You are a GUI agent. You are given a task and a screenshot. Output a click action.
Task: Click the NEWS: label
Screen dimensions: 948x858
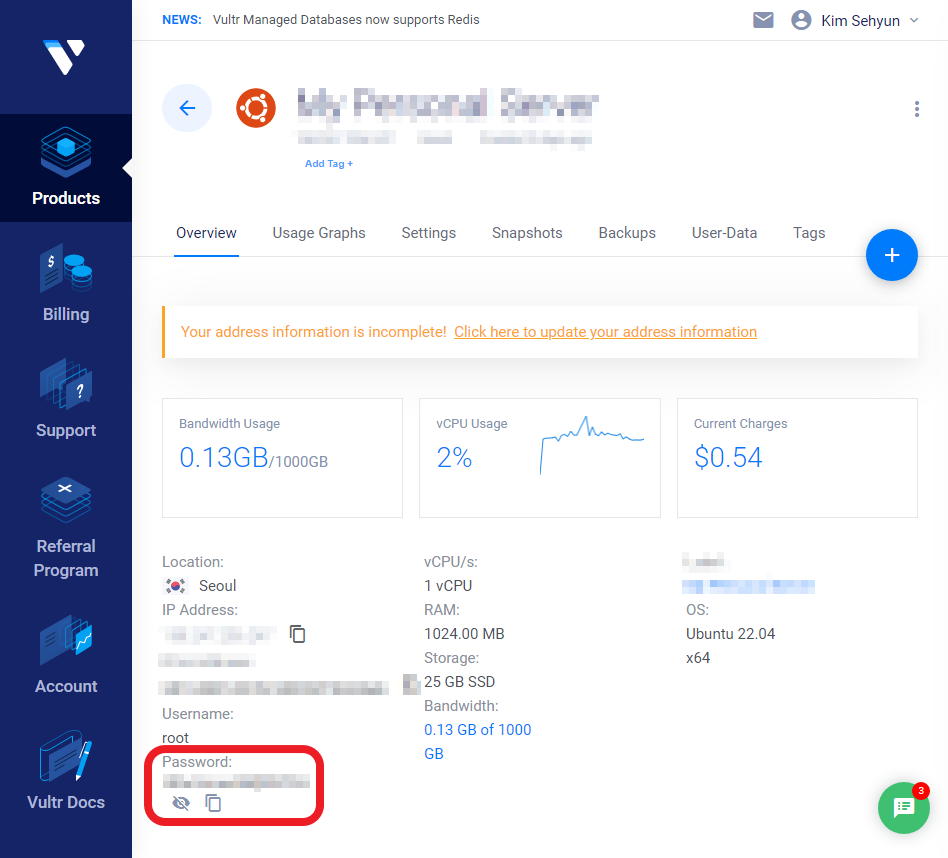coord(181,19)
